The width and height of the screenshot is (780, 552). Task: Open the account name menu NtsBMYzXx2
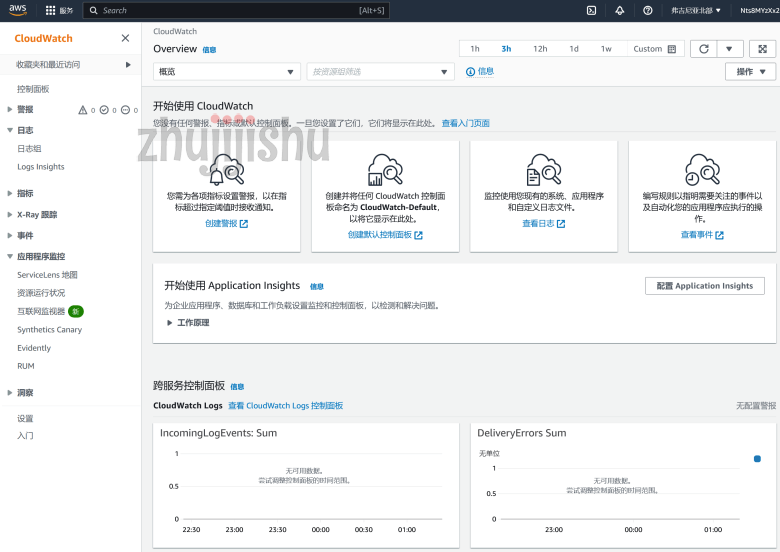(x=759, y=10)
